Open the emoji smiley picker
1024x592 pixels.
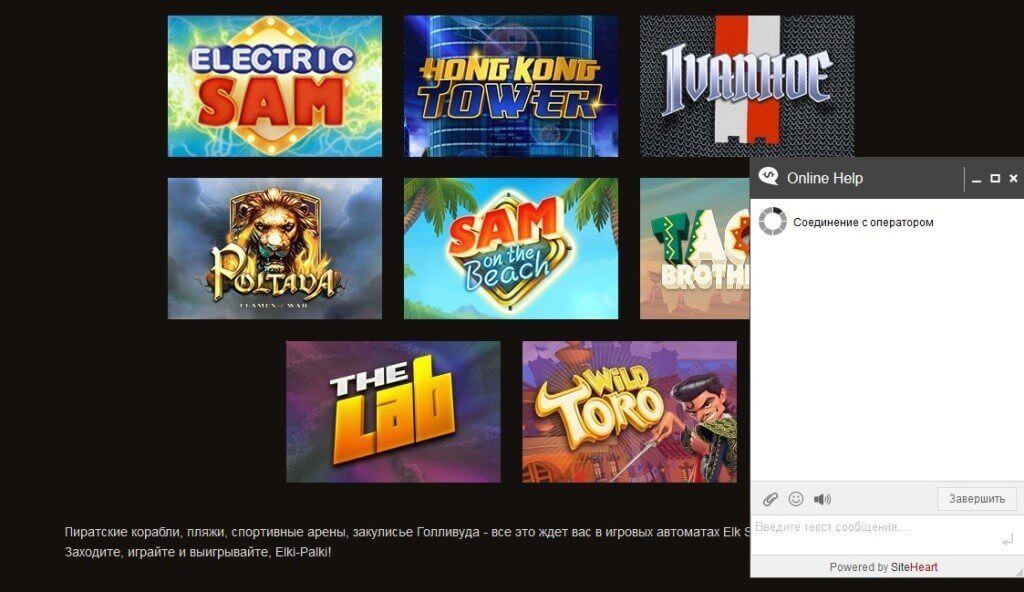[795, 499]
